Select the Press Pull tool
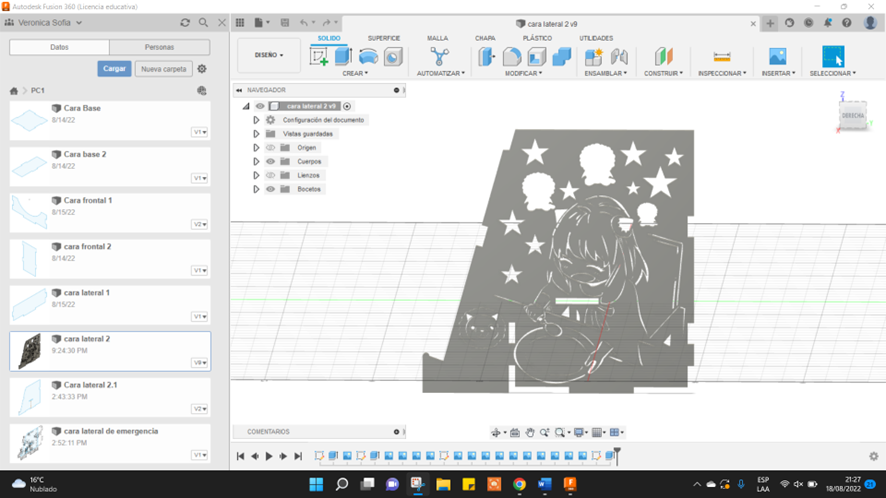 point(487,57)
